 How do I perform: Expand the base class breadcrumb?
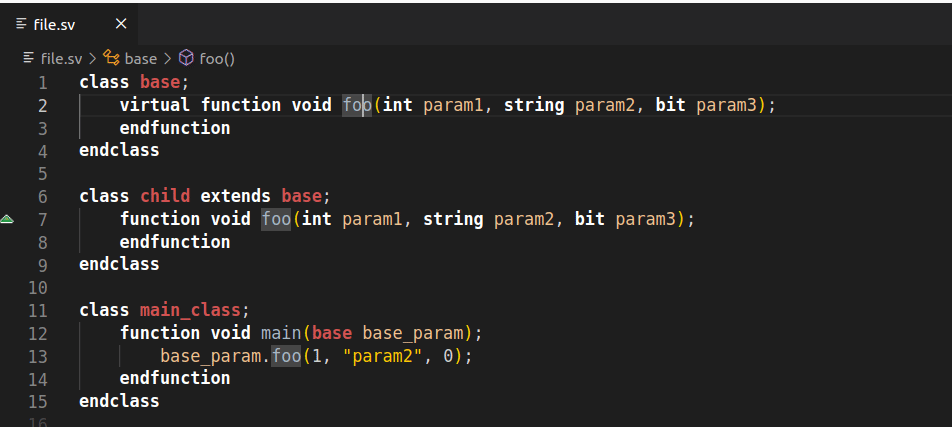pyautogui.click(x=141, y=59)
